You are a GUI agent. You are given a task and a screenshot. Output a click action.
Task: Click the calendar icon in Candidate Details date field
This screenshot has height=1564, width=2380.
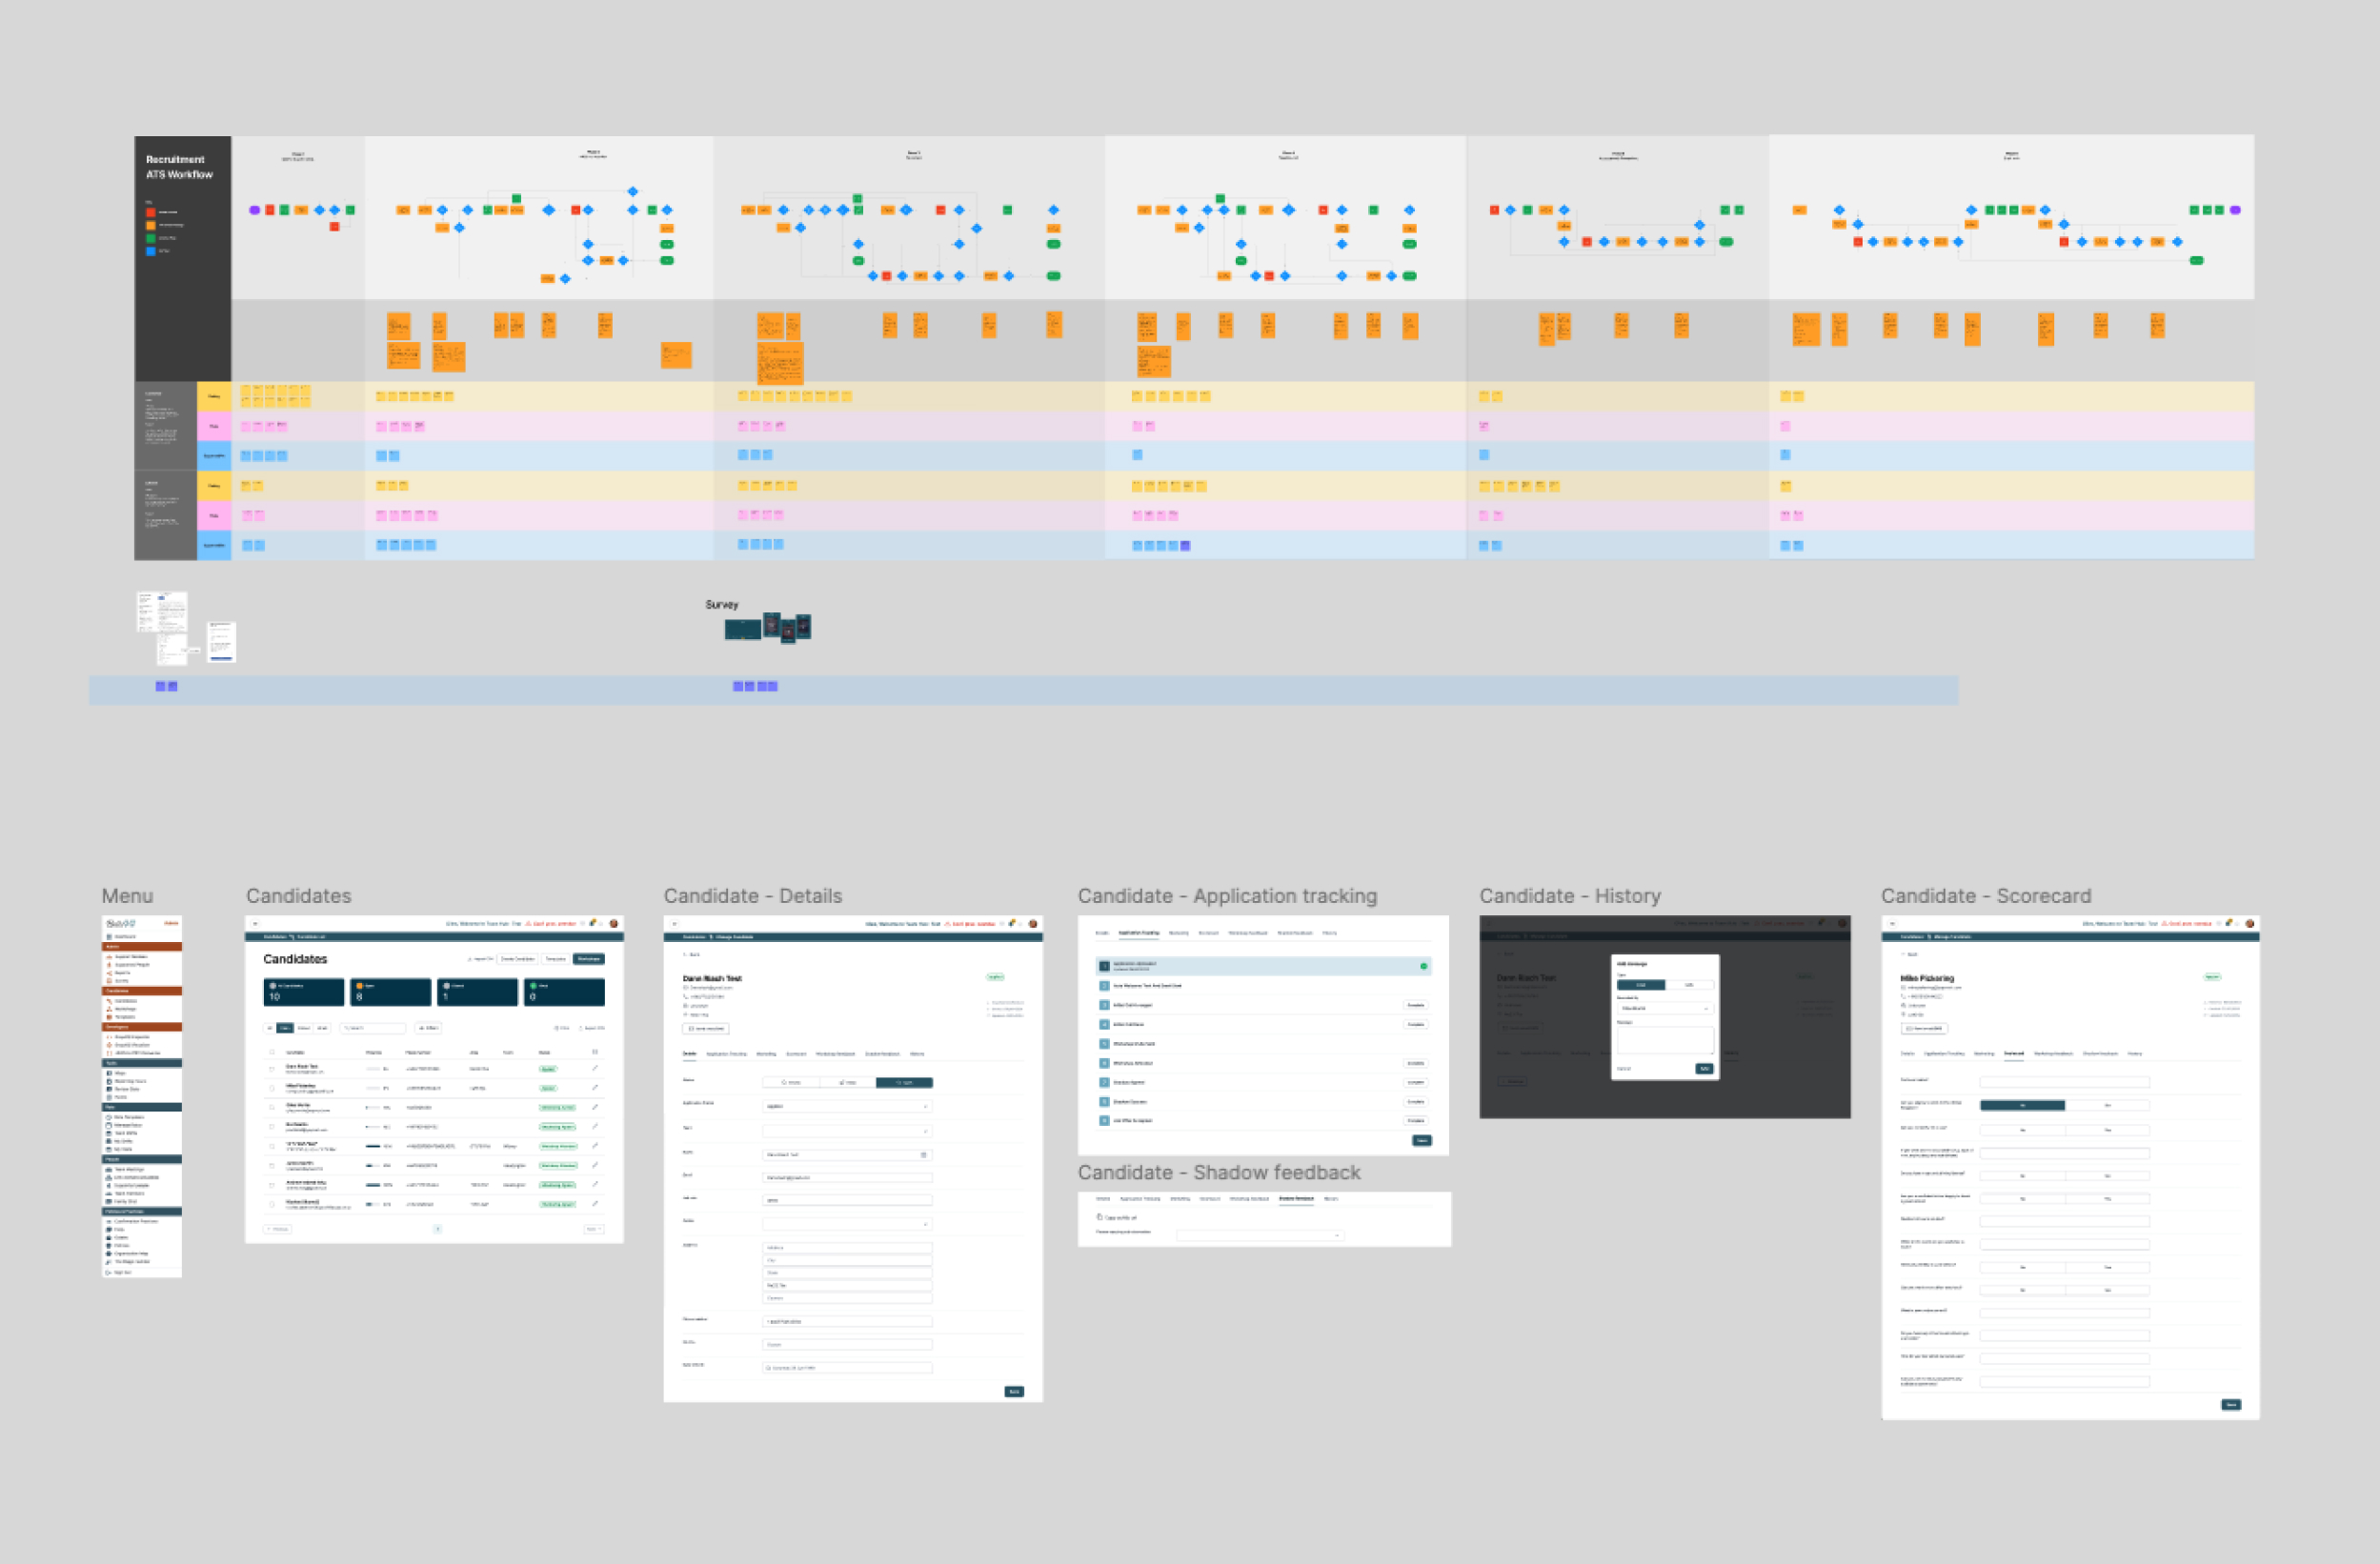[923, 1154]
